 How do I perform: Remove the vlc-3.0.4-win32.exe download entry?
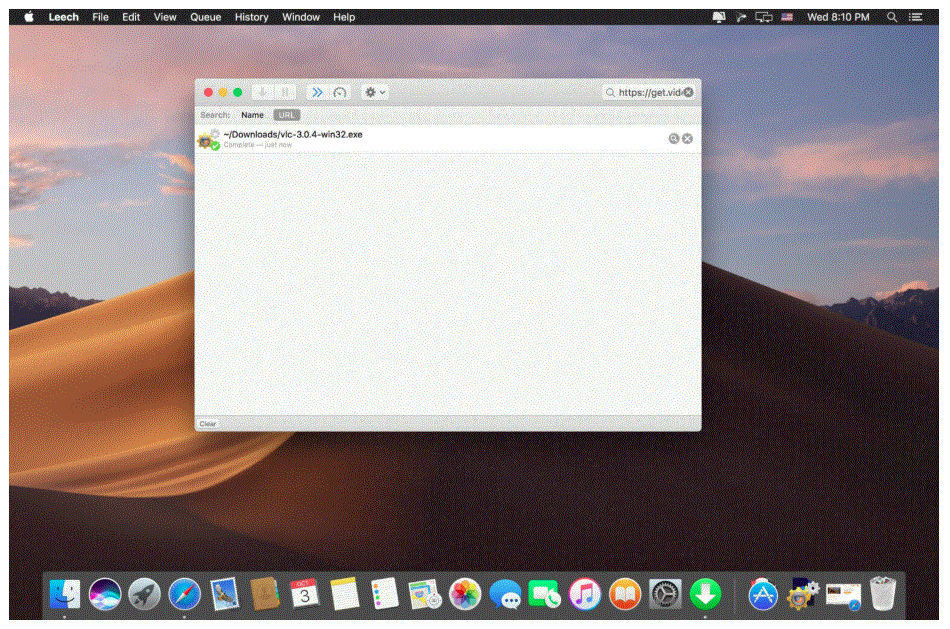(x=687, y=139)
